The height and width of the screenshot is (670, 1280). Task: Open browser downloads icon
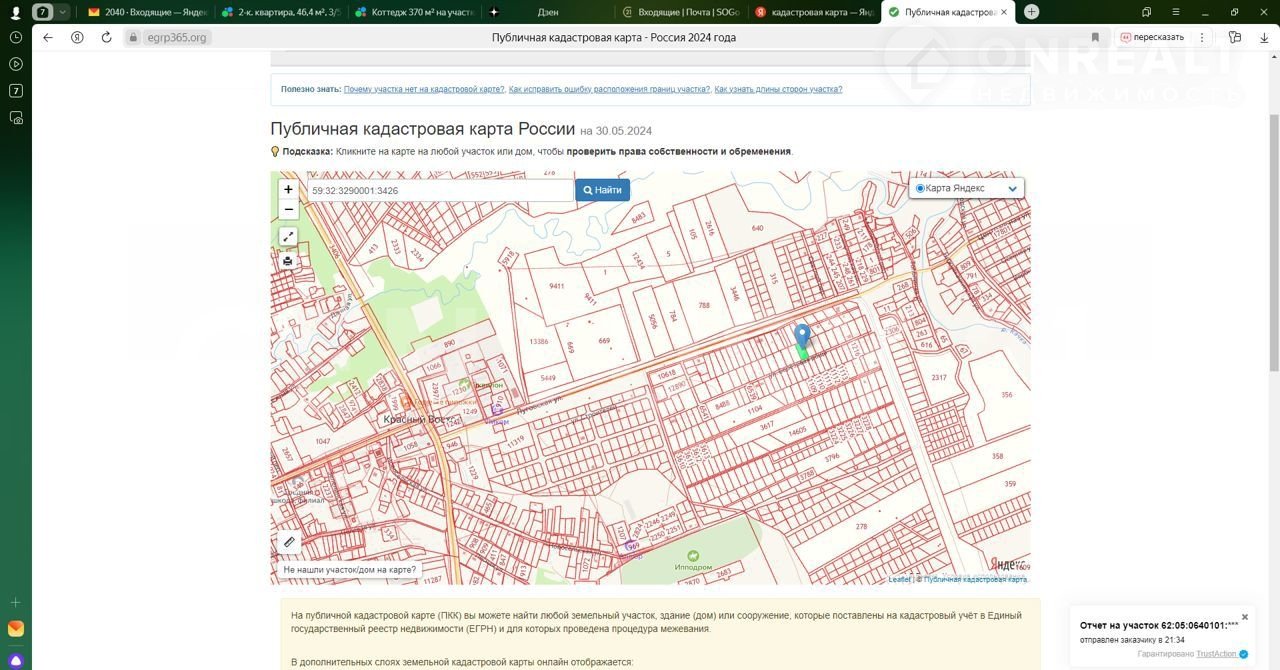coord(1263,37)
